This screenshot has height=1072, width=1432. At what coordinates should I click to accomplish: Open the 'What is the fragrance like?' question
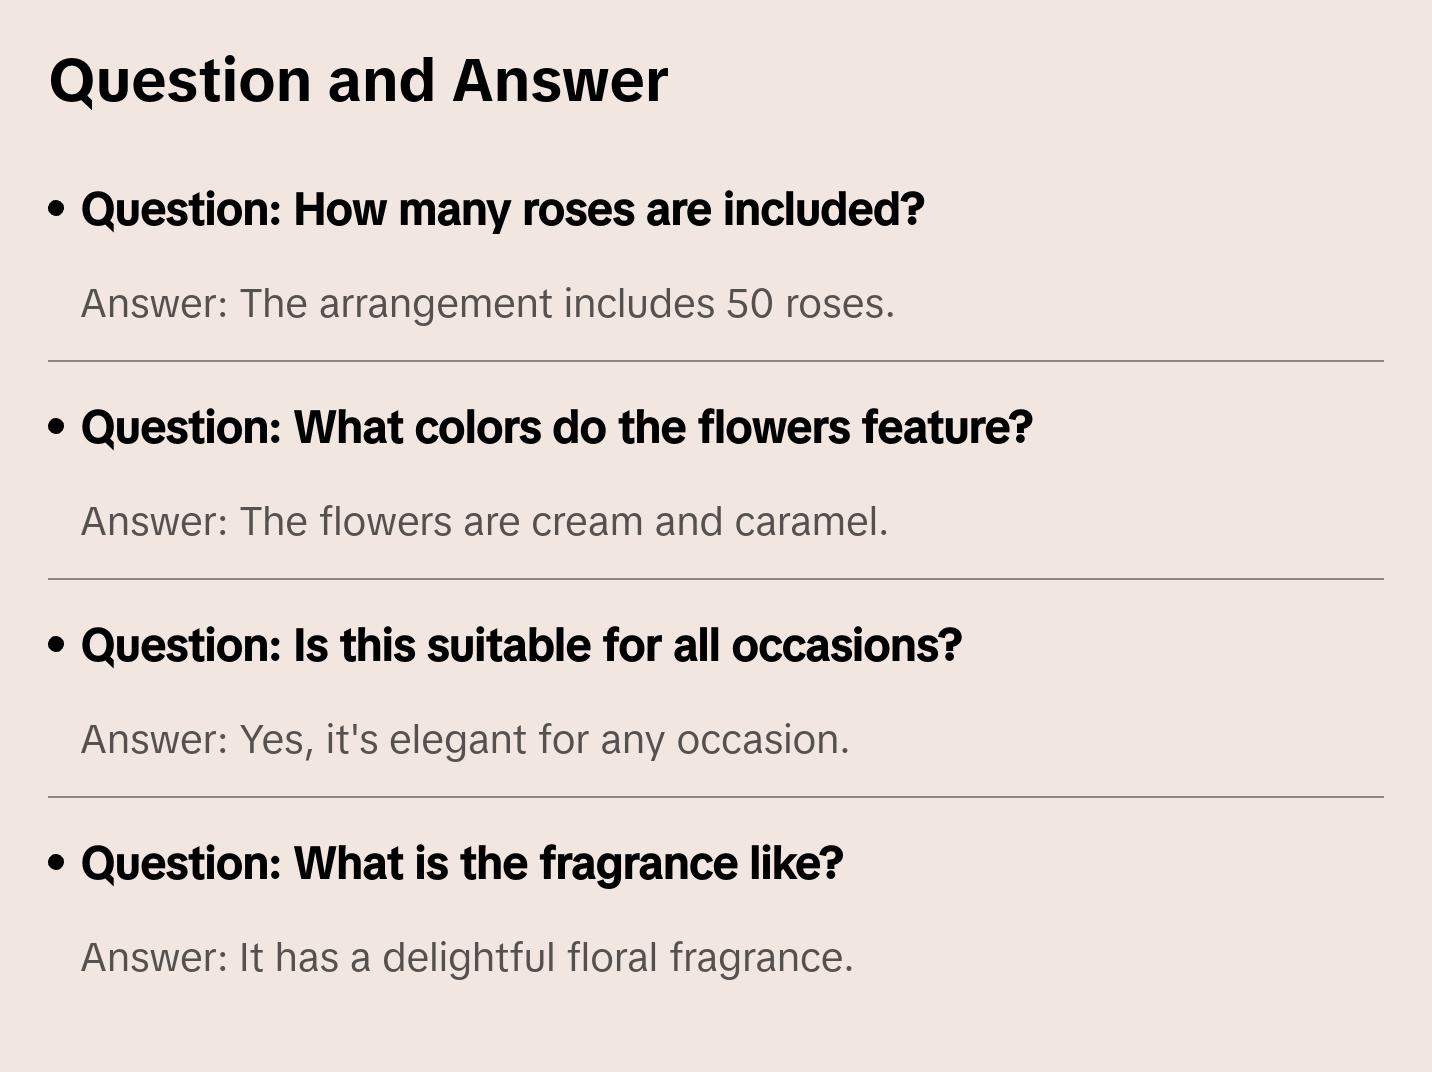[x=462, y=864]
